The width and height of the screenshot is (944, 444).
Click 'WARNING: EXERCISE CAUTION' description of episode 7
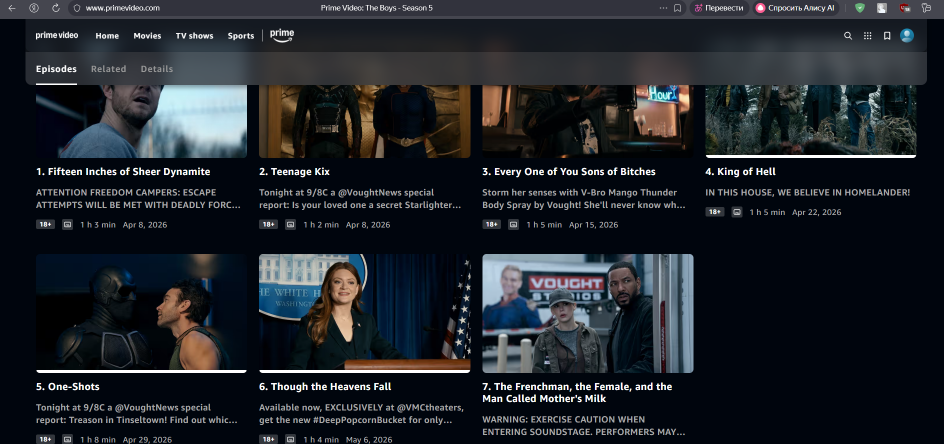[x=584, y=425]
